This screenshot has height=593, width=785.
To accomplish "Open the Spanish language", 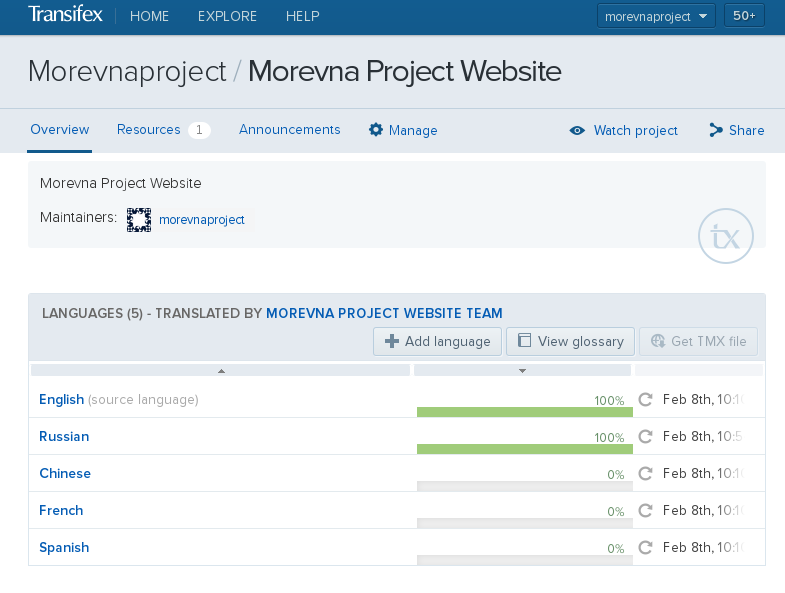I will (x=64, y=548).
